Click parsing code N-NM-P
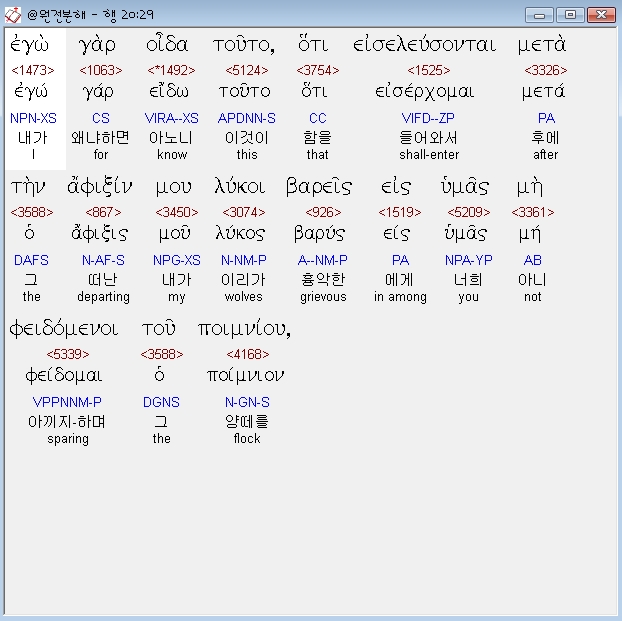Screen dimensions: 622x621 point(244,260)
